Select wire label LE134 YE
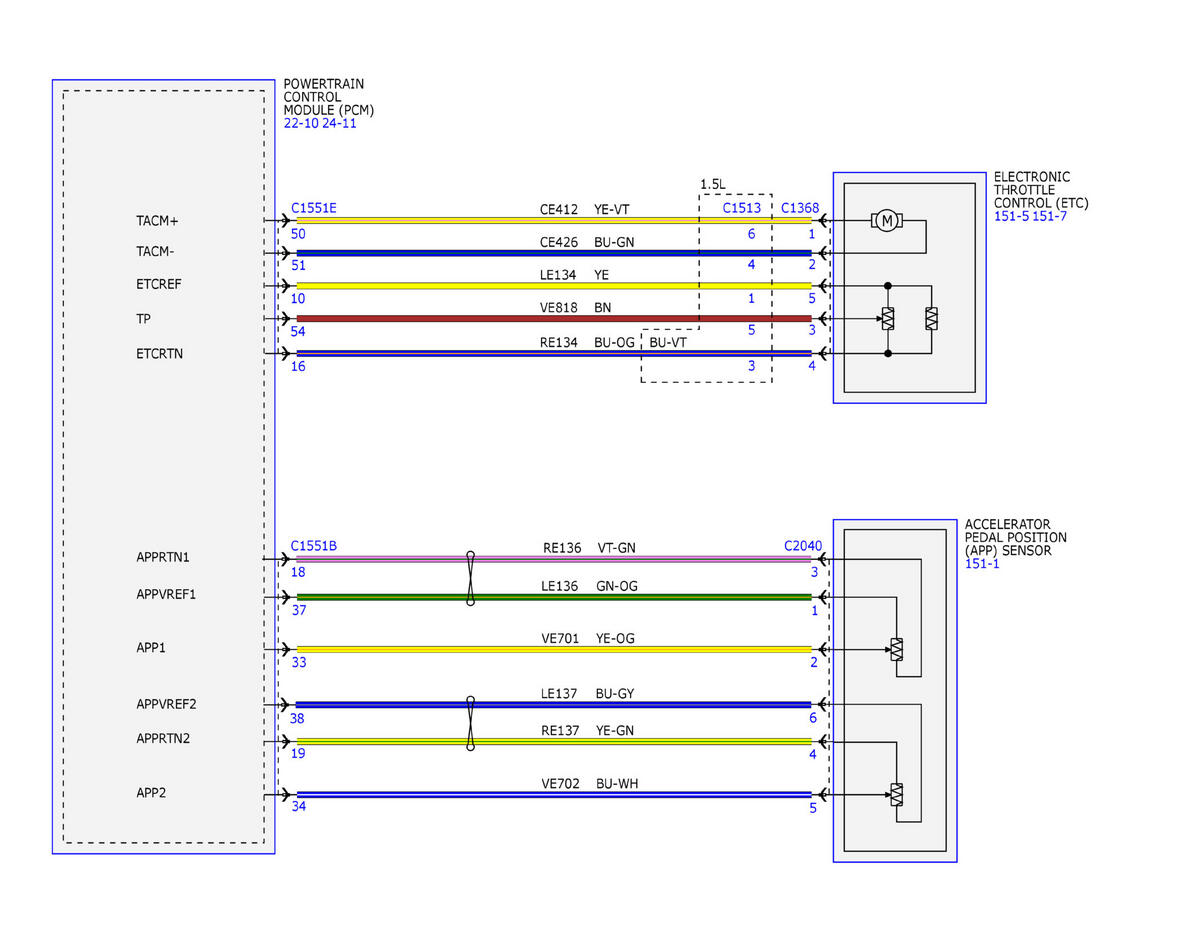 (x=575, y=274)
